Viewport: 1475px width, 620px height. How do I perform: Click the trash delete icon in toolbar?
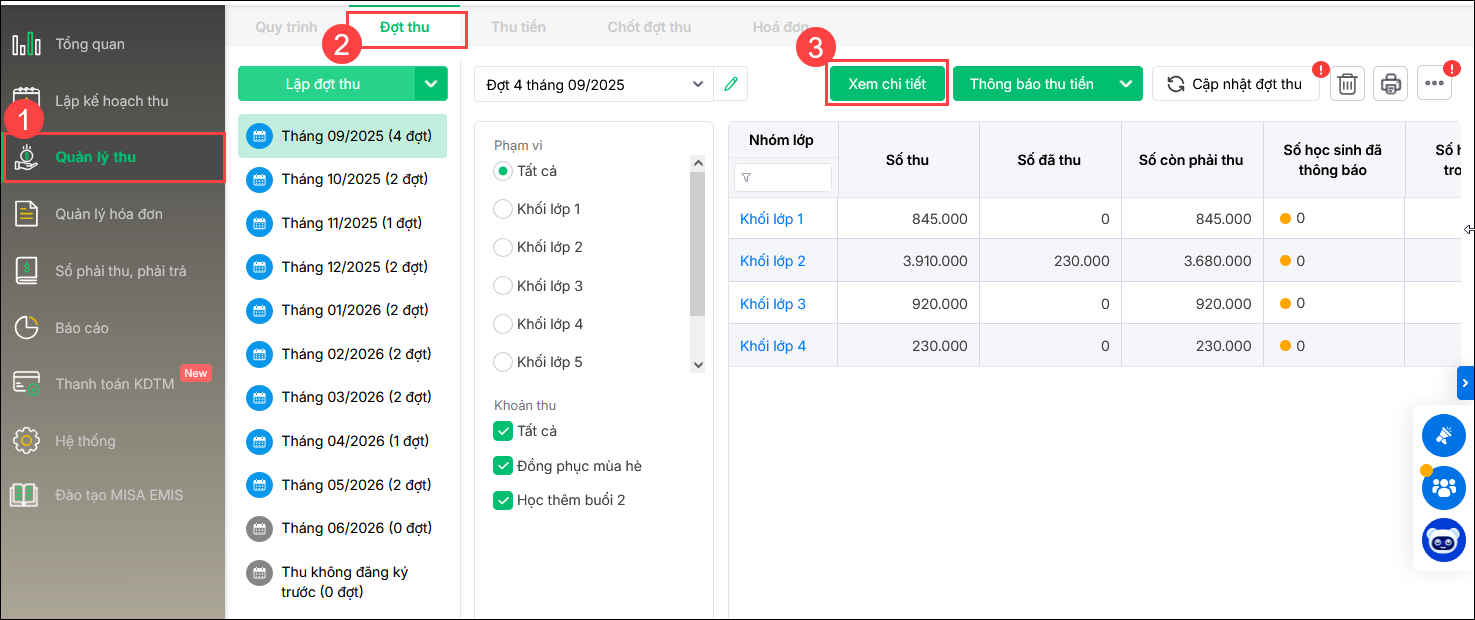(1347, 84)
